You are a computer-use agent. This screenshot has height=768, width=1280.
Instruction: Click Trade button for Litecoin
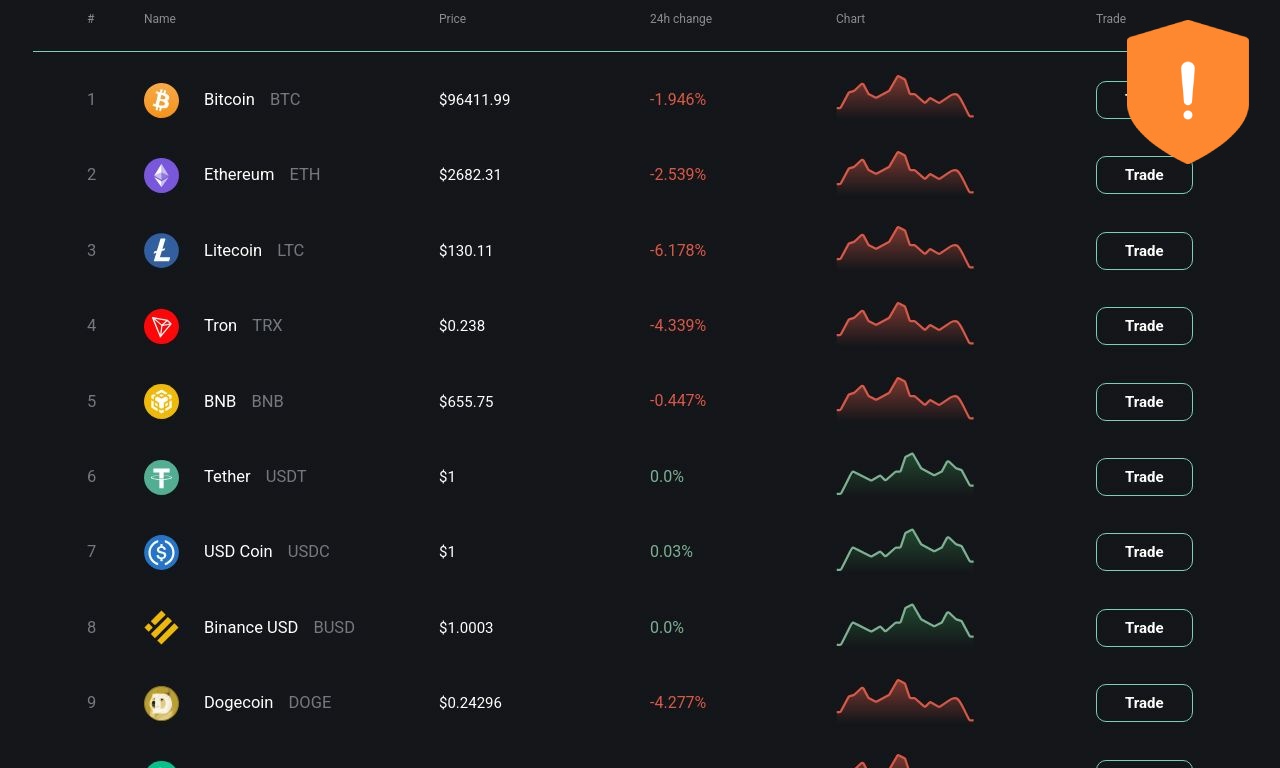[x=1144, y=251]
